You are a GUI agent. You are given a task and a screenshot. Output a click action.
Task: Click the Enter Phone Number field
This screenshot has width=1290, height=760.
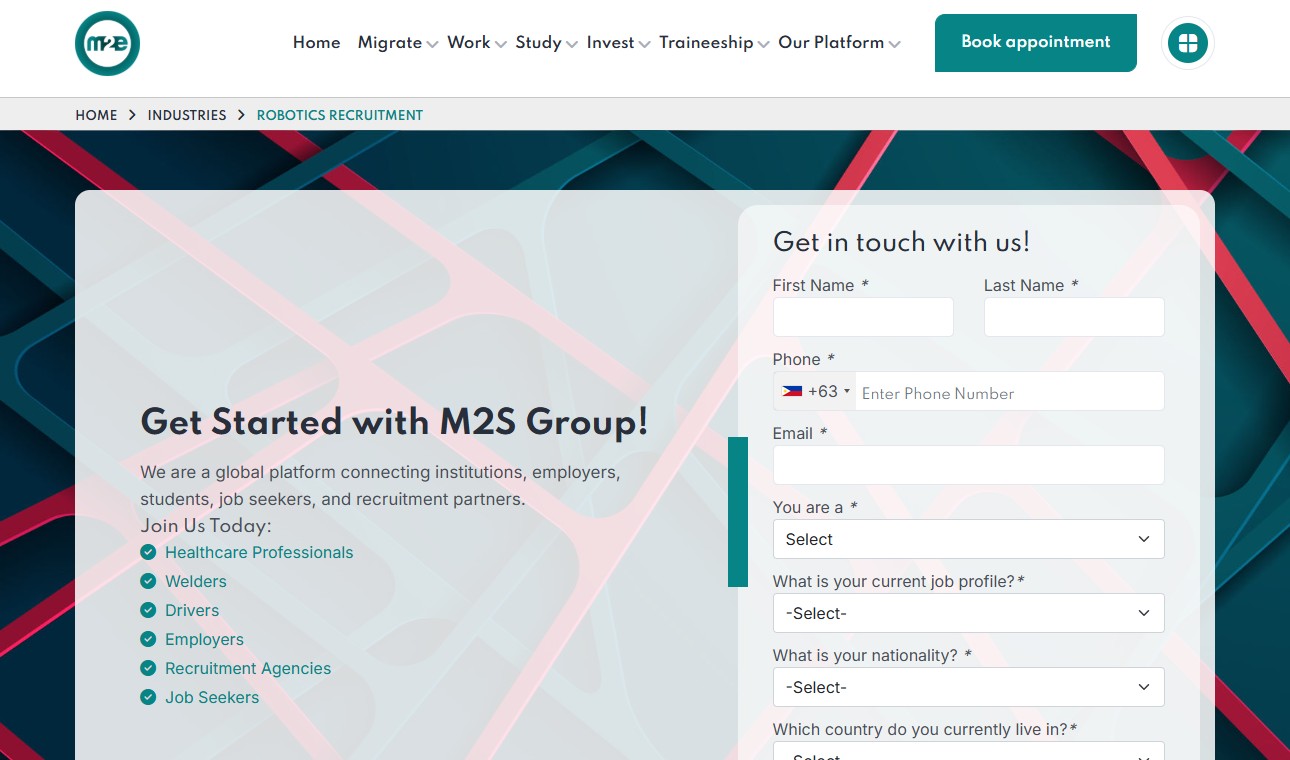[1010, 391]
